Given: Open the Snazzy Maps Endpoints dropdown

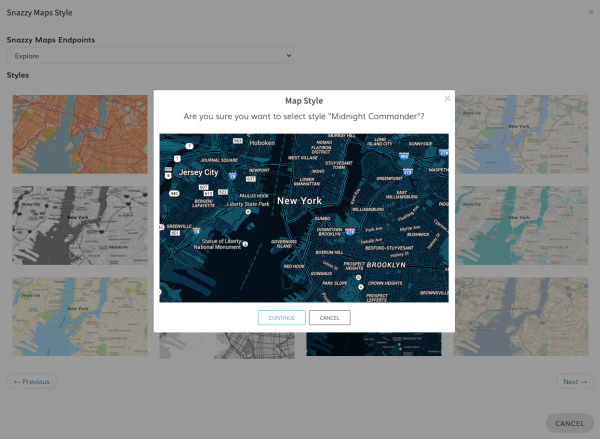Looking at the screenshot, I should coord(150,56).
